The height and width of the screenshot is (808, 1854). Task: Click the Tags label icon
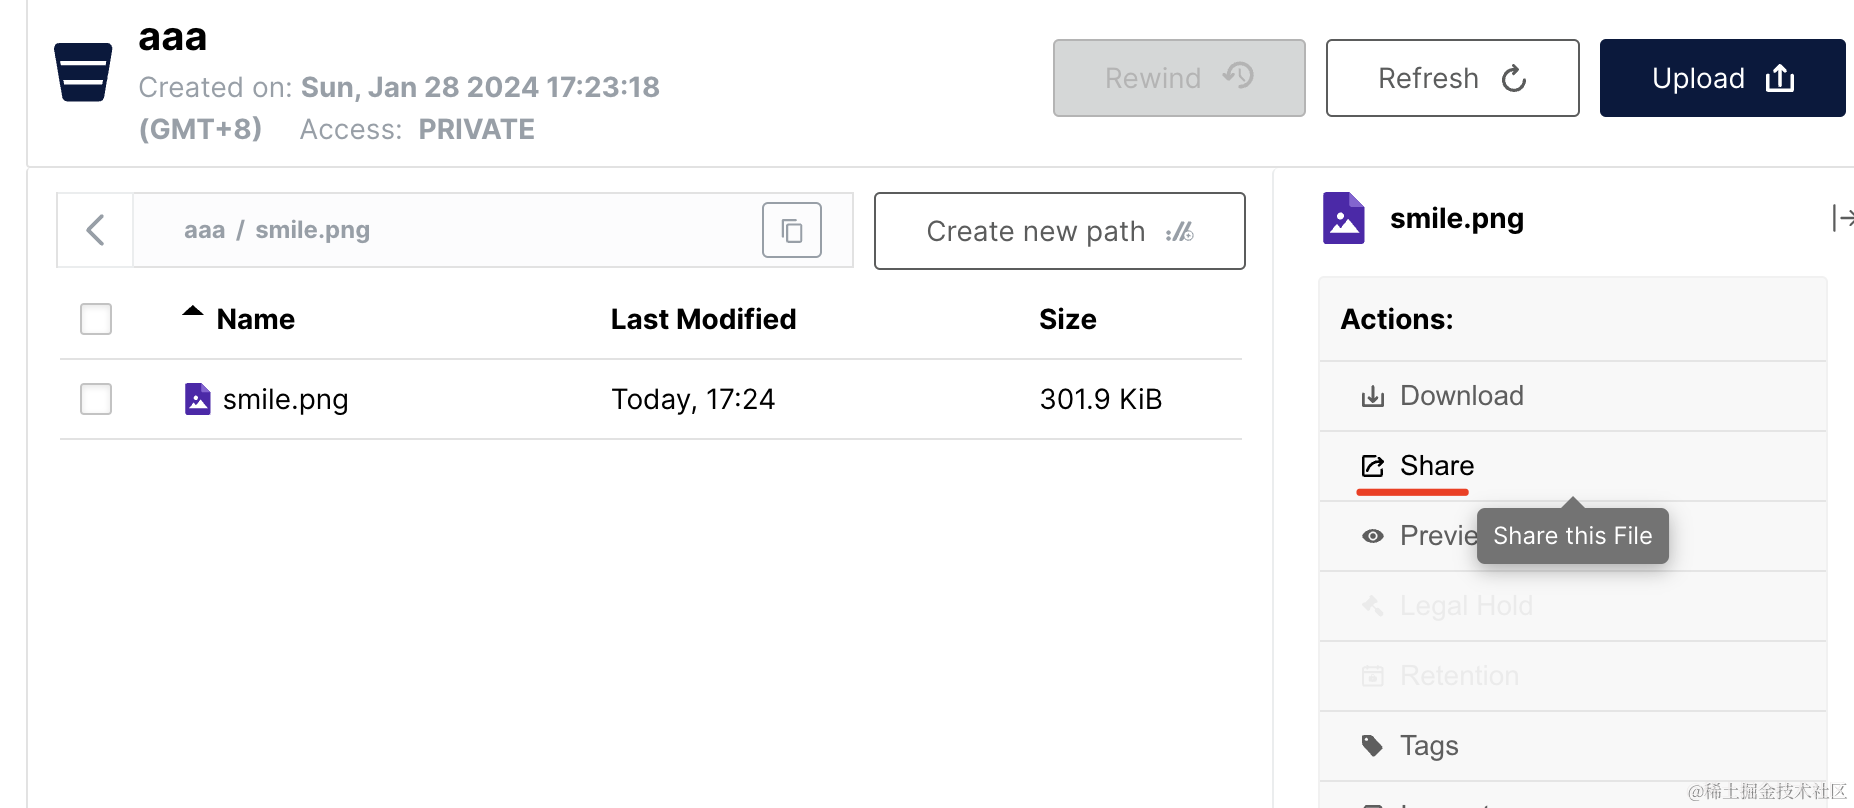click(1373, 746)
